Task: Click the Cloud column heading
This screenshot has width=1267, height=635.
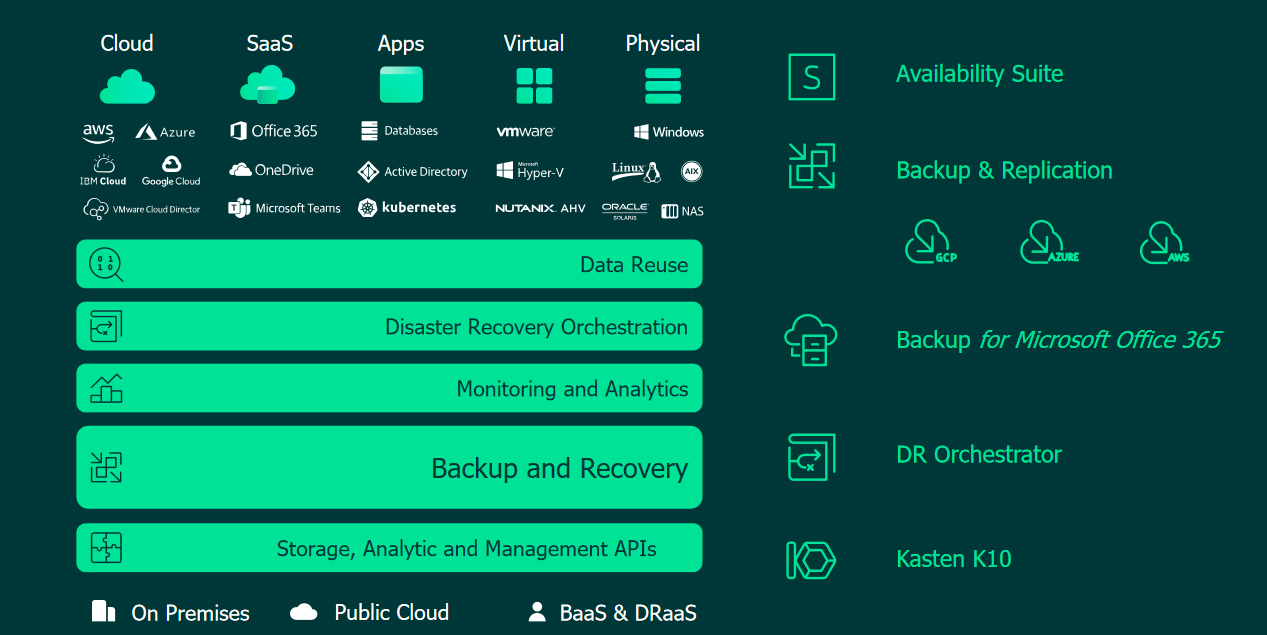Action: click(x=127, y=43)
